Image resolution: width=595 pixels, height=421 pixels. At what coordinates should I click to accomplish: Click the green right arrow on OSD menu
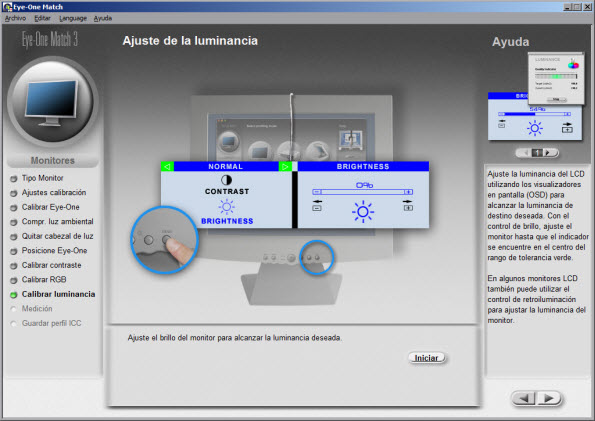tap(285, 166)
